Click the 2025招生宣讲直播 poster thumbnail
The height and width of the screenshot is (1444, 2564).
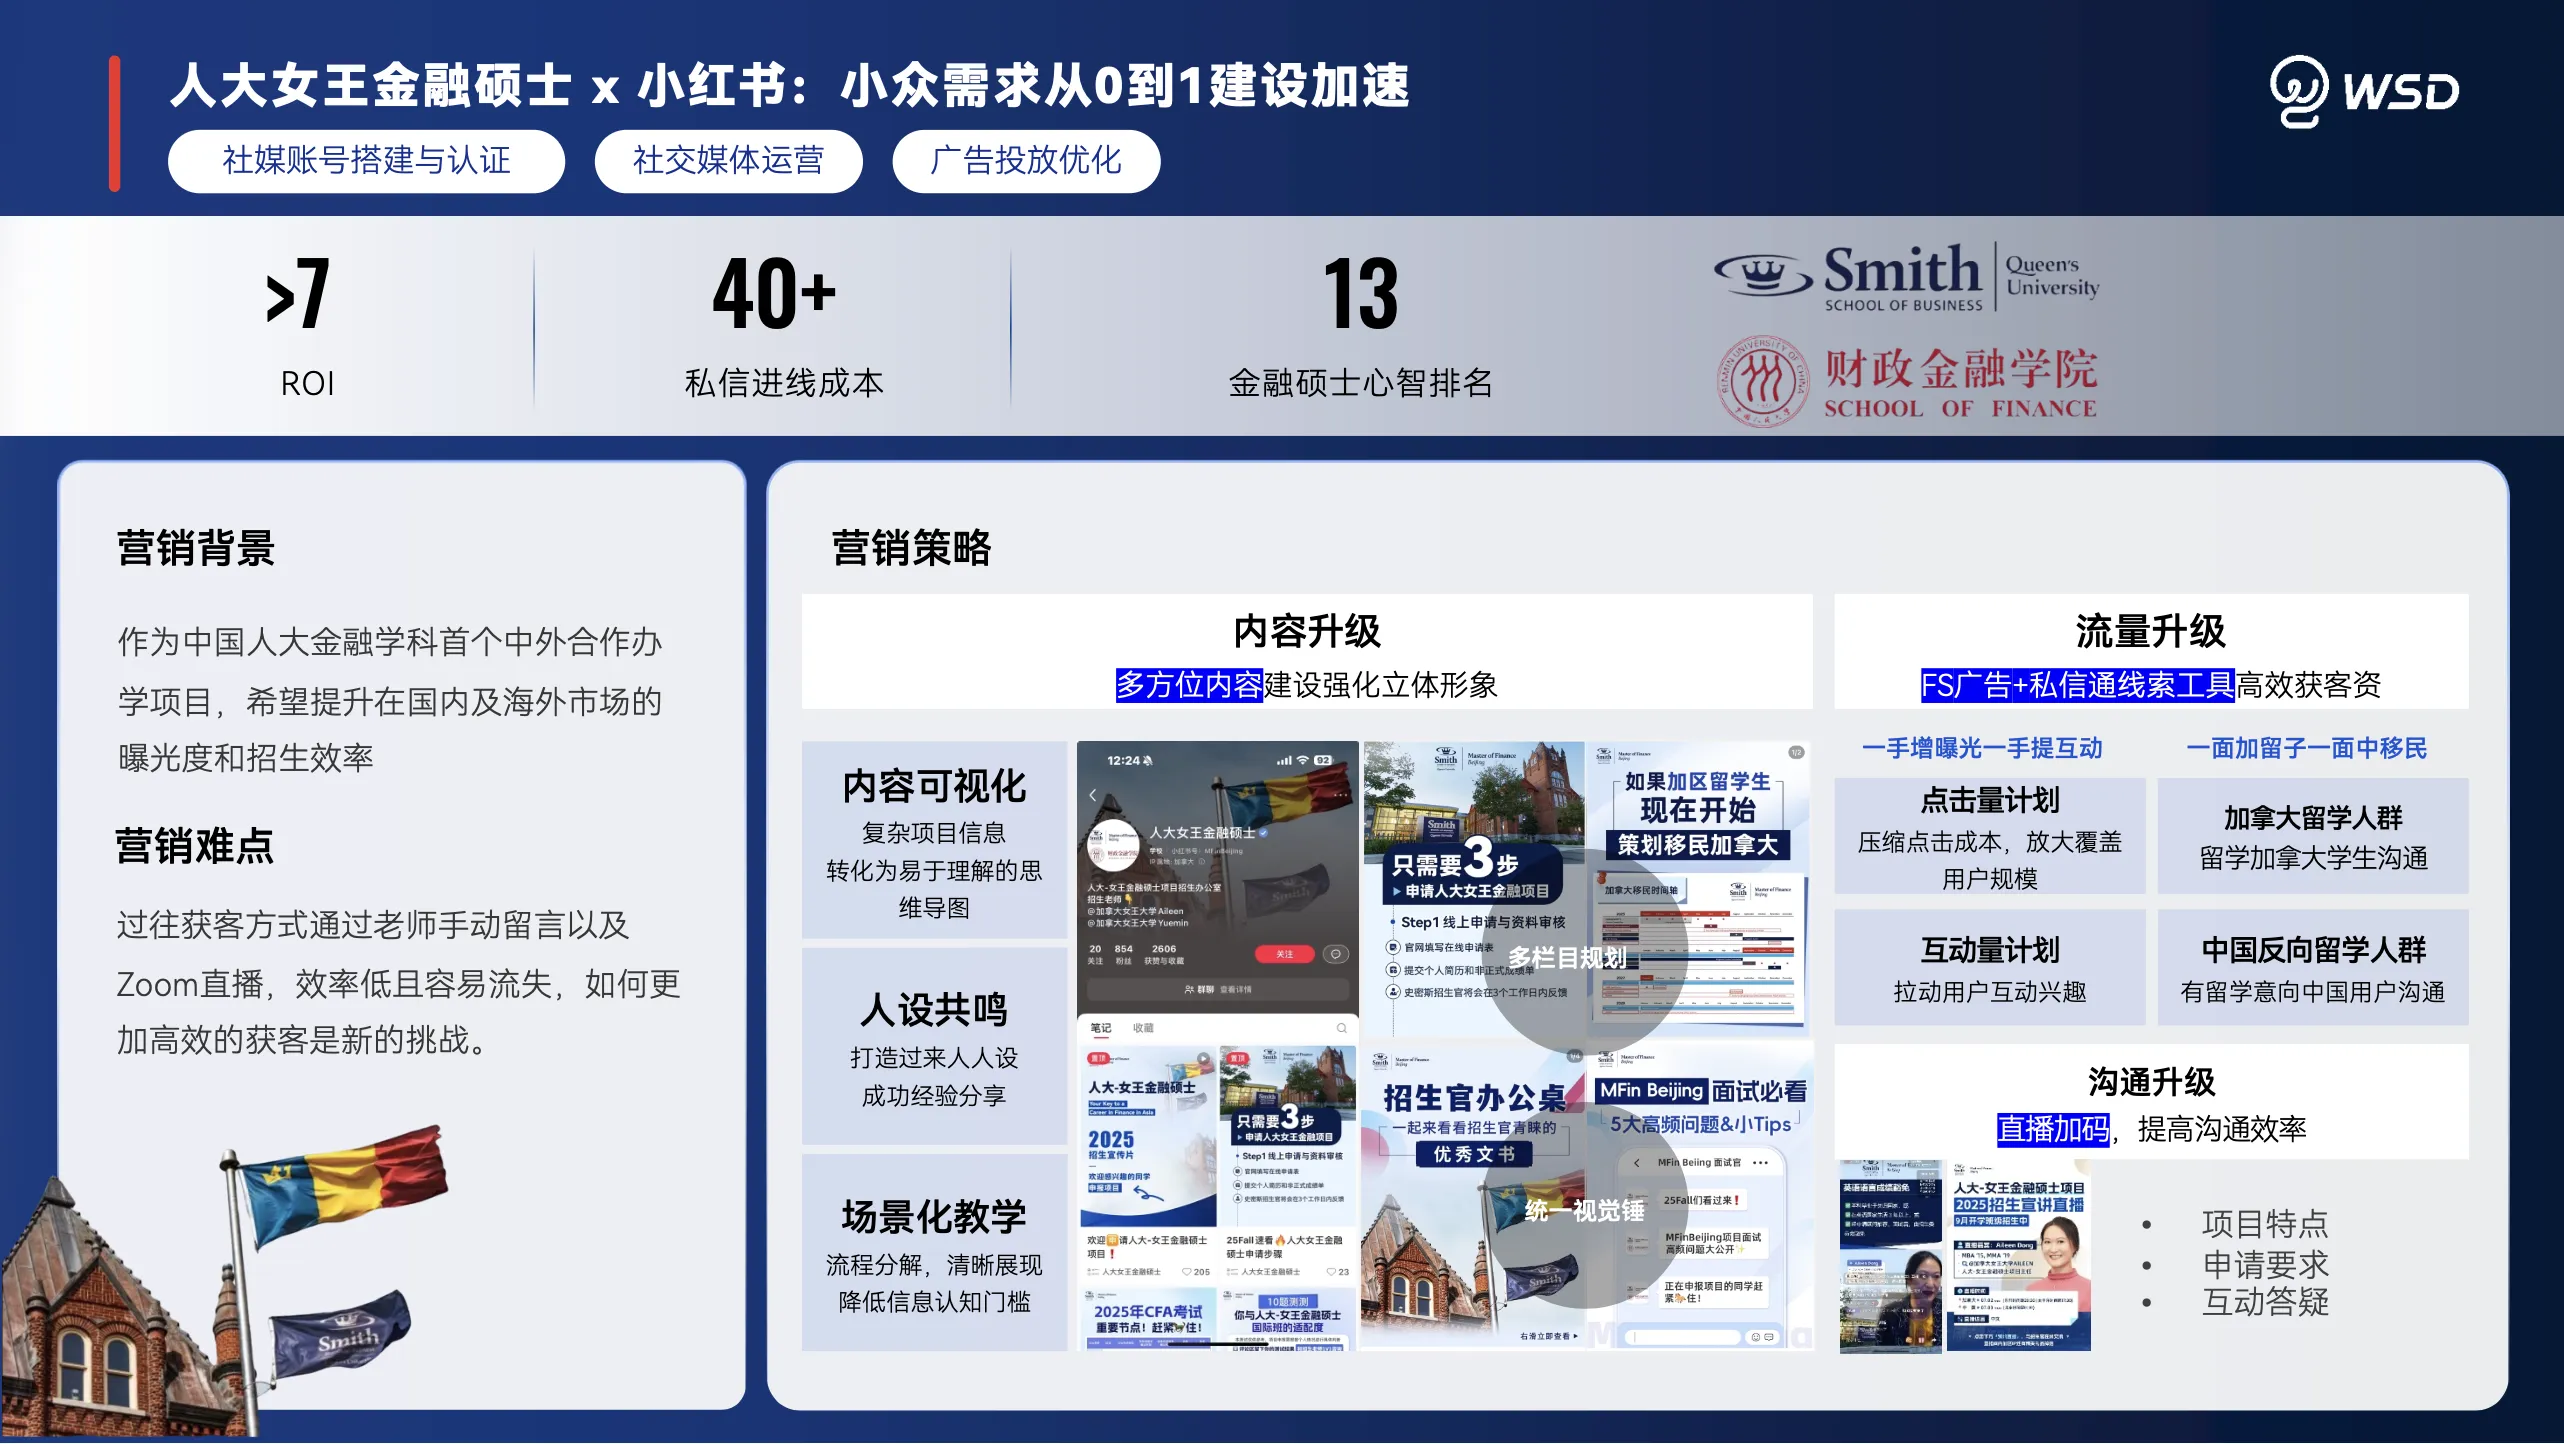[x=2018, y=1256]
